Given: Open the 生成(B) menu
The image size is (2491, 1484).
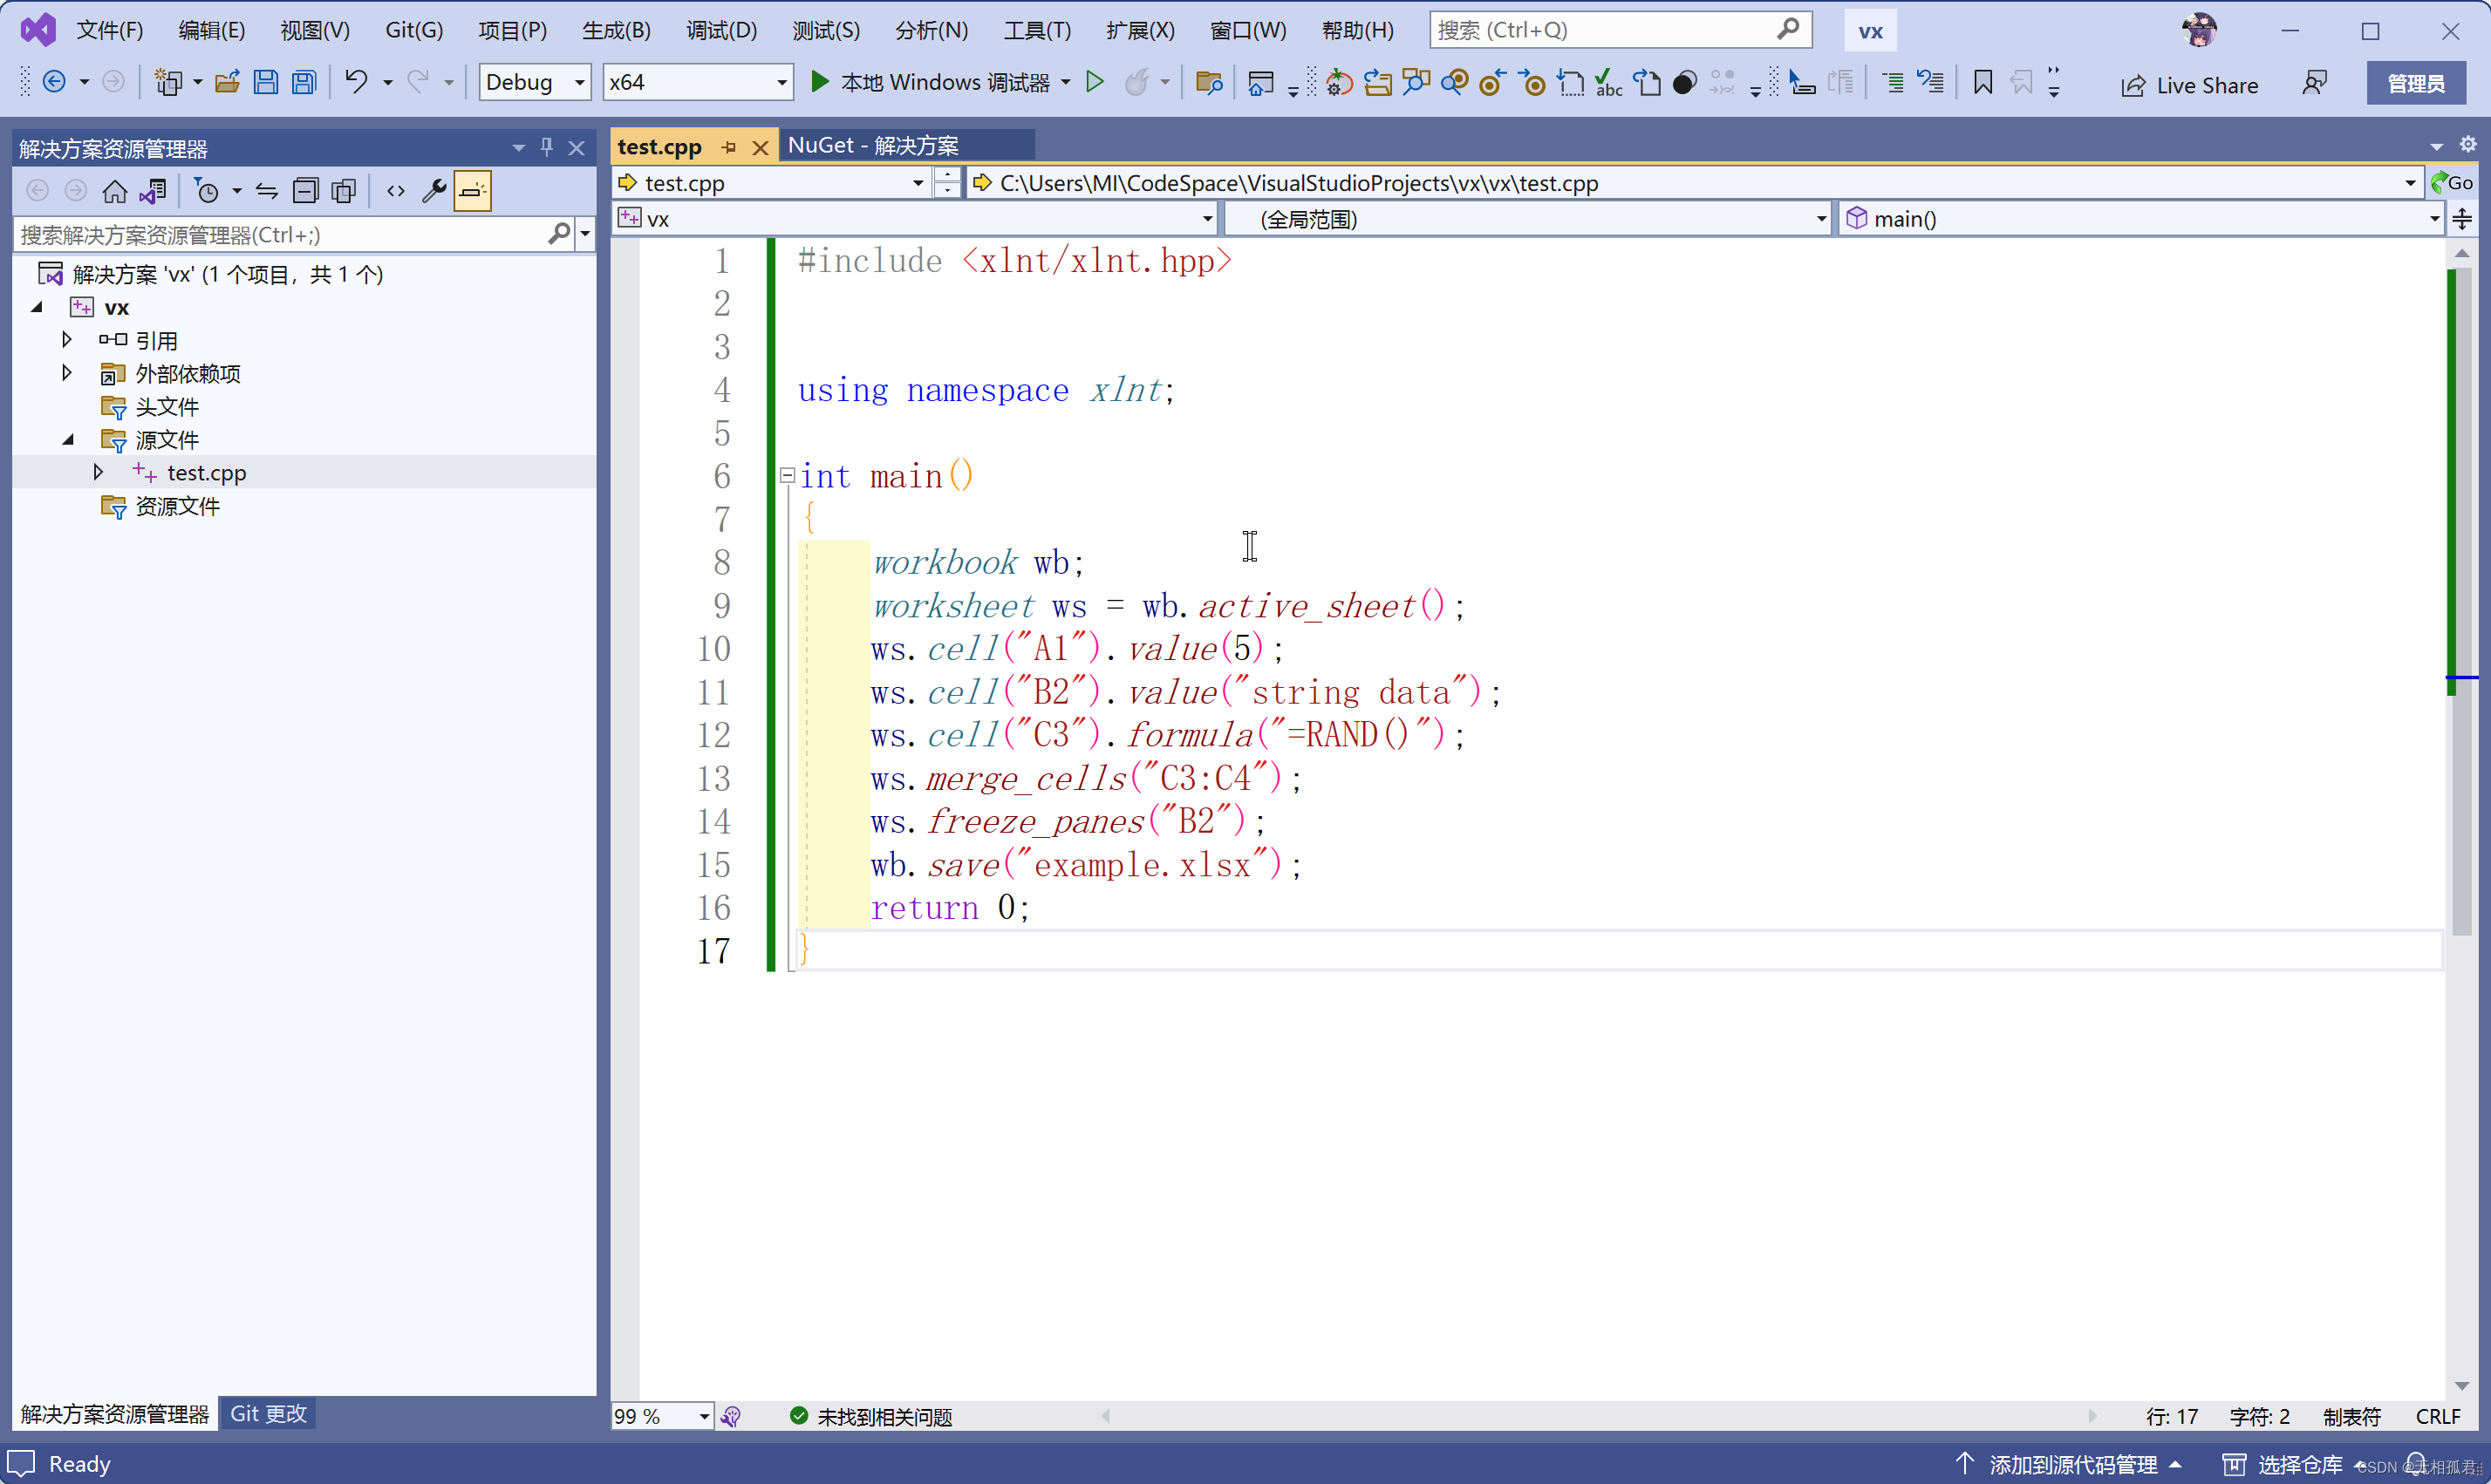Looking at the screenshot, I should click(616, 30).
